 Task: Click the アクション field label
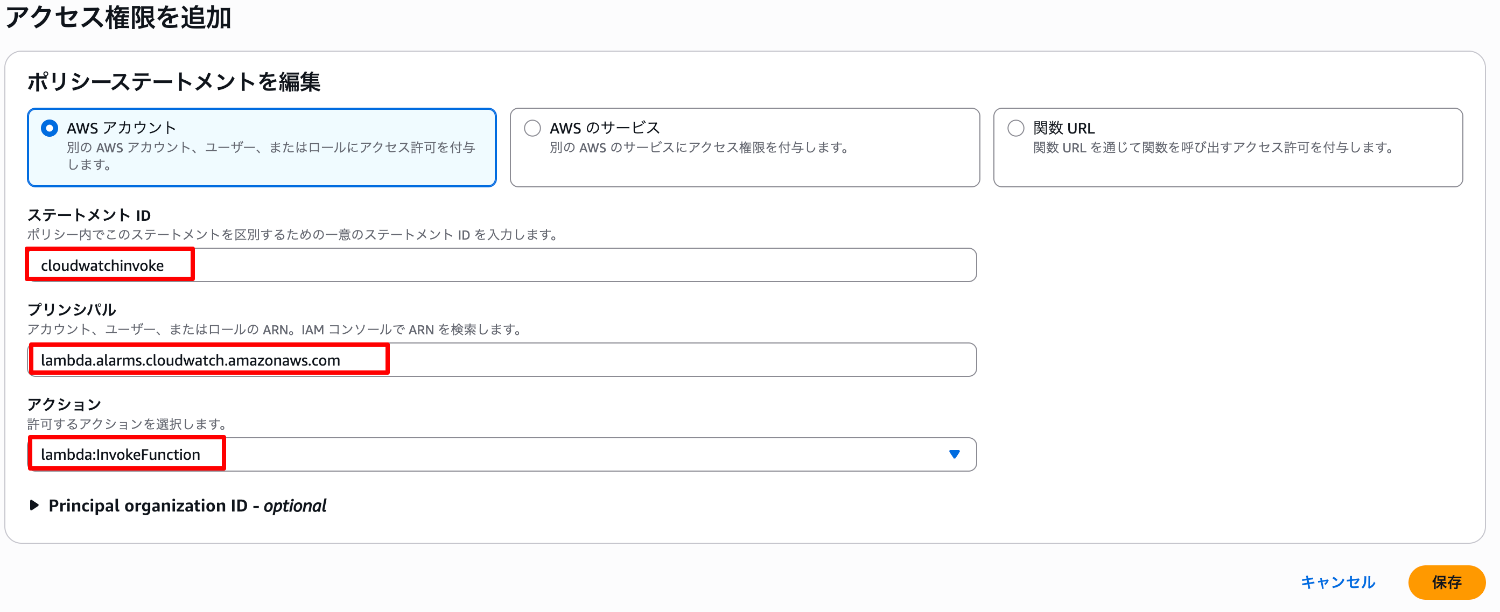(65, 404)
